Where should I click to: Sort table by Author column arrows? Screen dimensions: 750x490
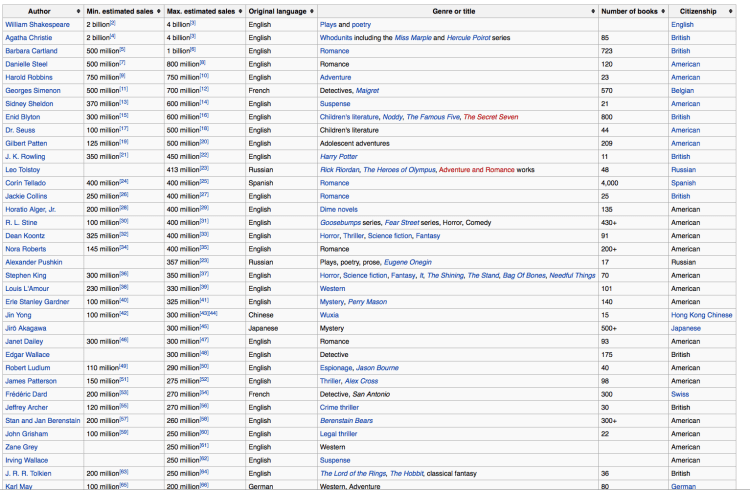[78, 11]
